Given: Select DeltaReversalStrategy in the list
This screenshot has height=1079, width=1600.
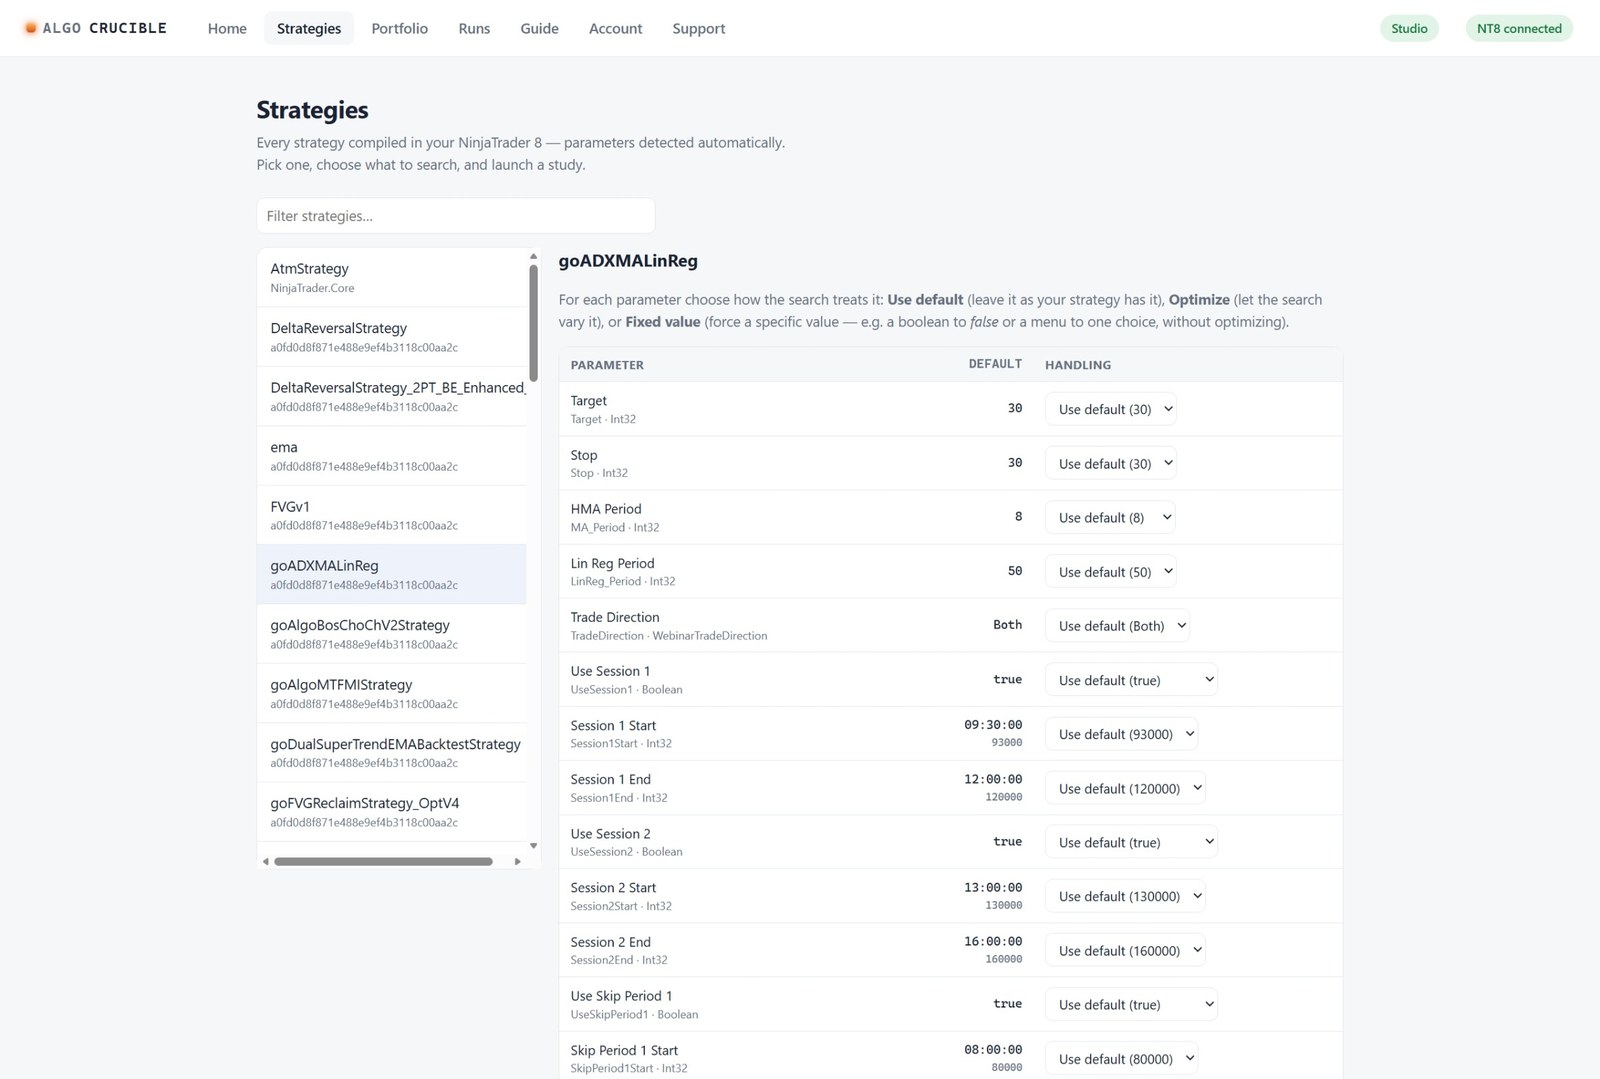Looking at the screenshot, I should click(x=392, y=337).
